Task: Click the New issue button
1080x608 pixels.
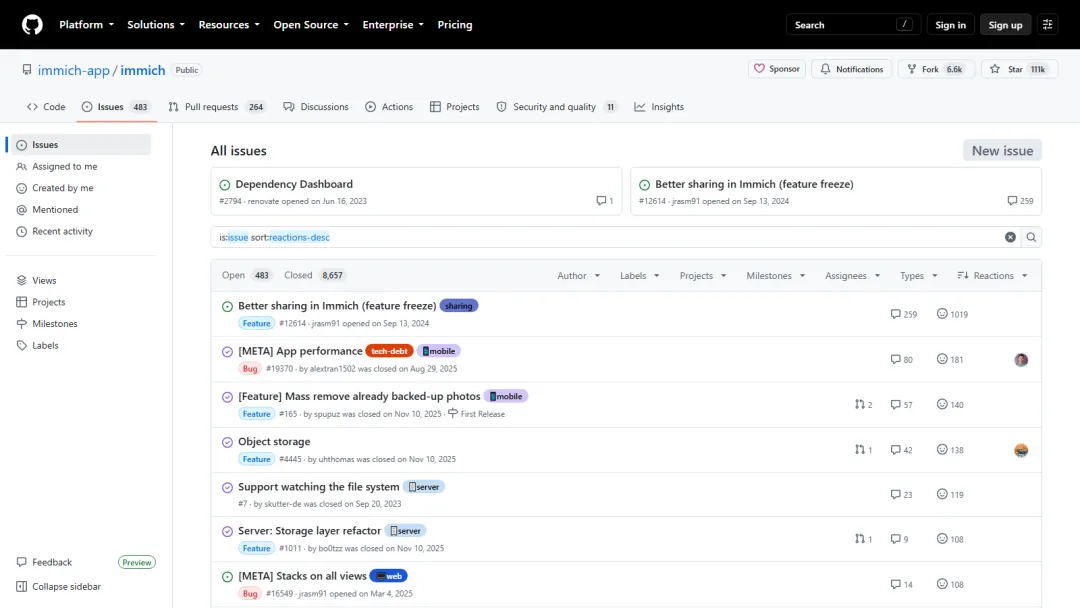Action: pos(1002,151)
